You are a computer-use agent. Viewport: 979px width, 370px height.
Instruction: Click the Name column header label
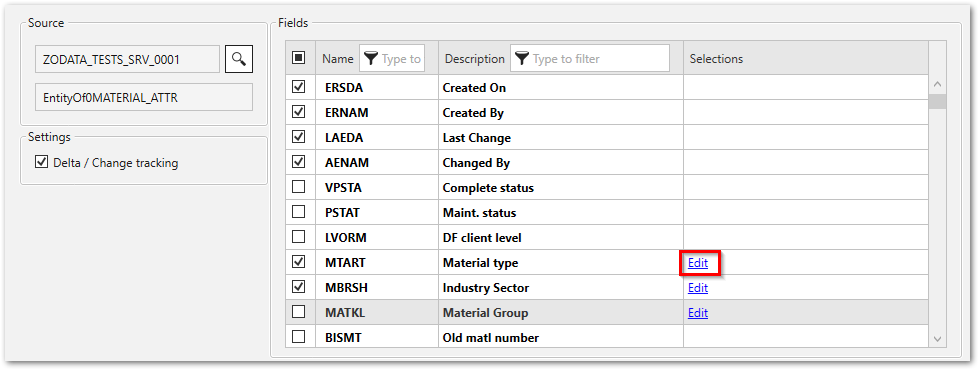point(338,59)
